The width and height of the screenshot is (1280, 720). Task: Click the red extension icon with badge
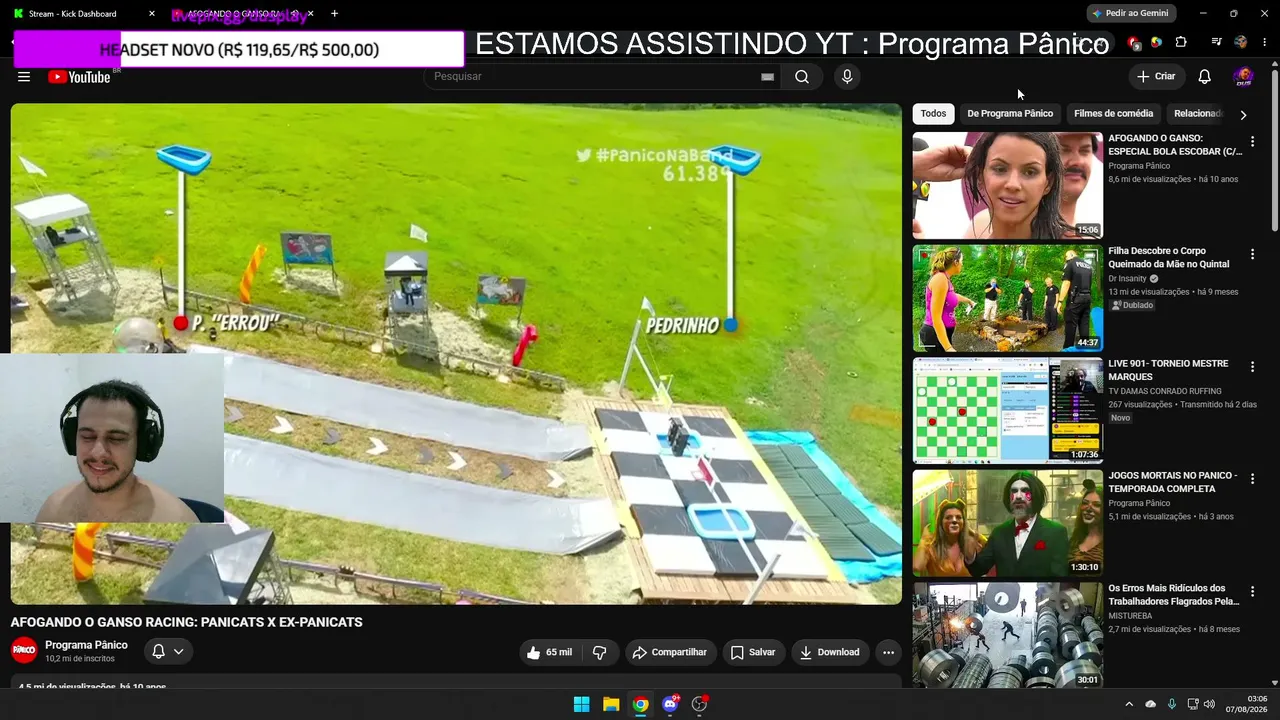point(1133,43)
